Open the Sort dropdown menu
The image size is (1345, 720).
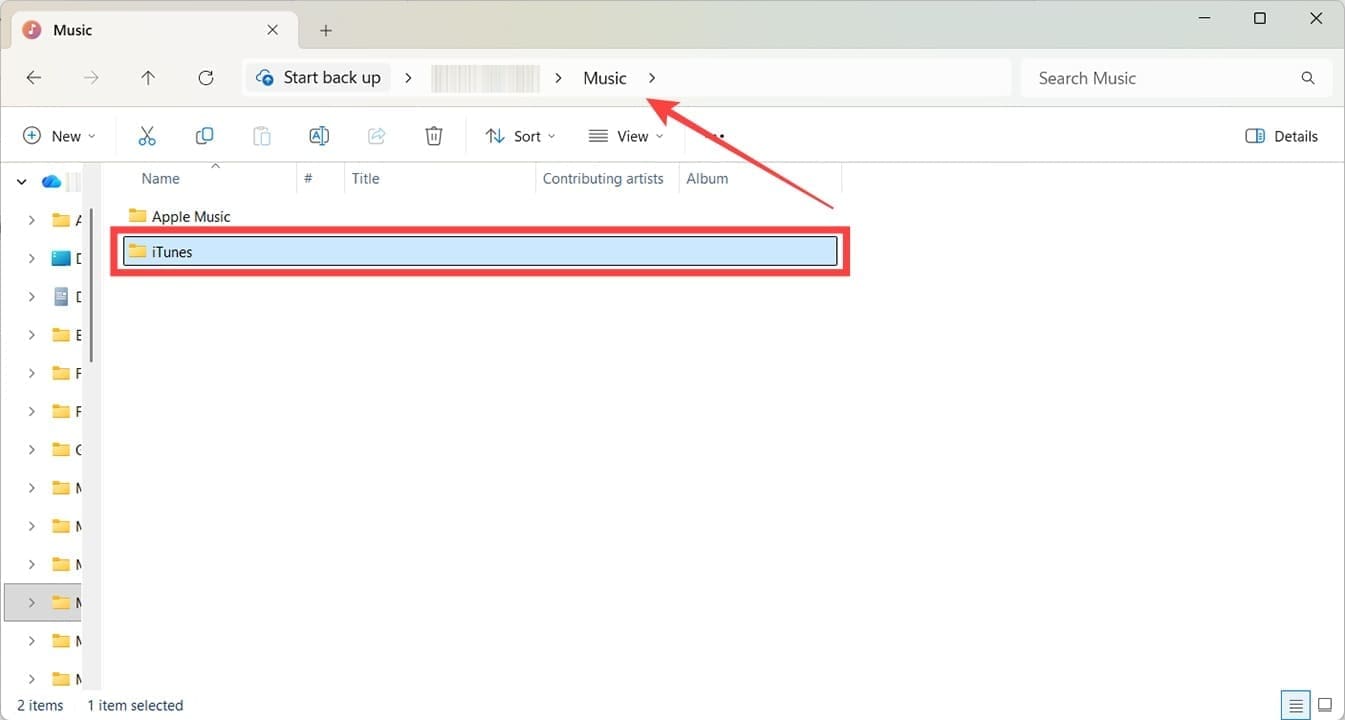[520, 136]
